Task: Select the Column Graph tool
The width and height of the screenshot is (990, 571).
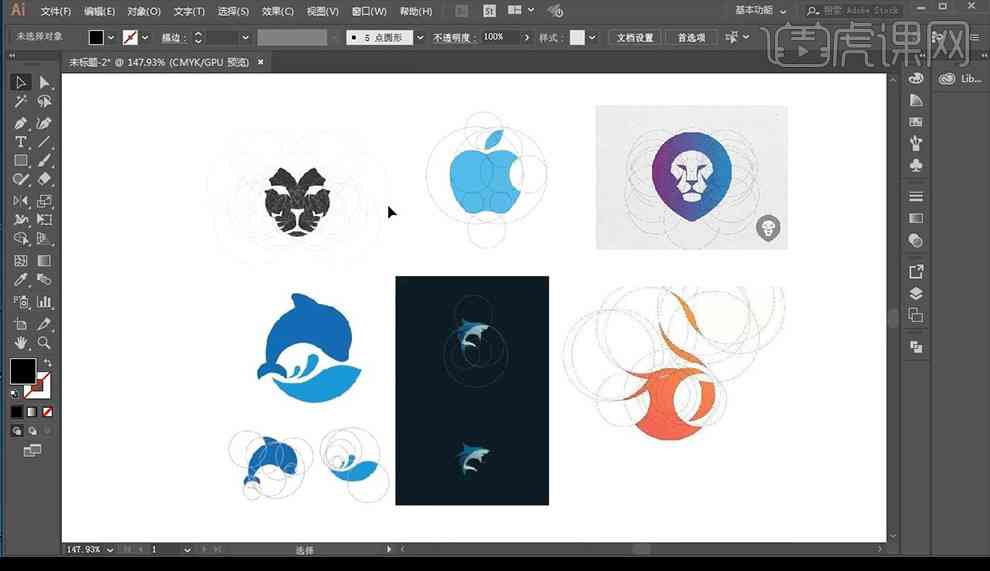Action: (x=44, y=301)
